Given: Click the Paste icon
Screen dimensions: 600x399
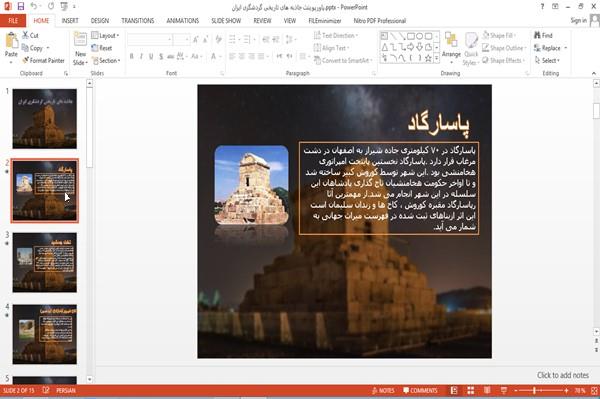Looking at the screenshot, I should (x=11, y=41).
